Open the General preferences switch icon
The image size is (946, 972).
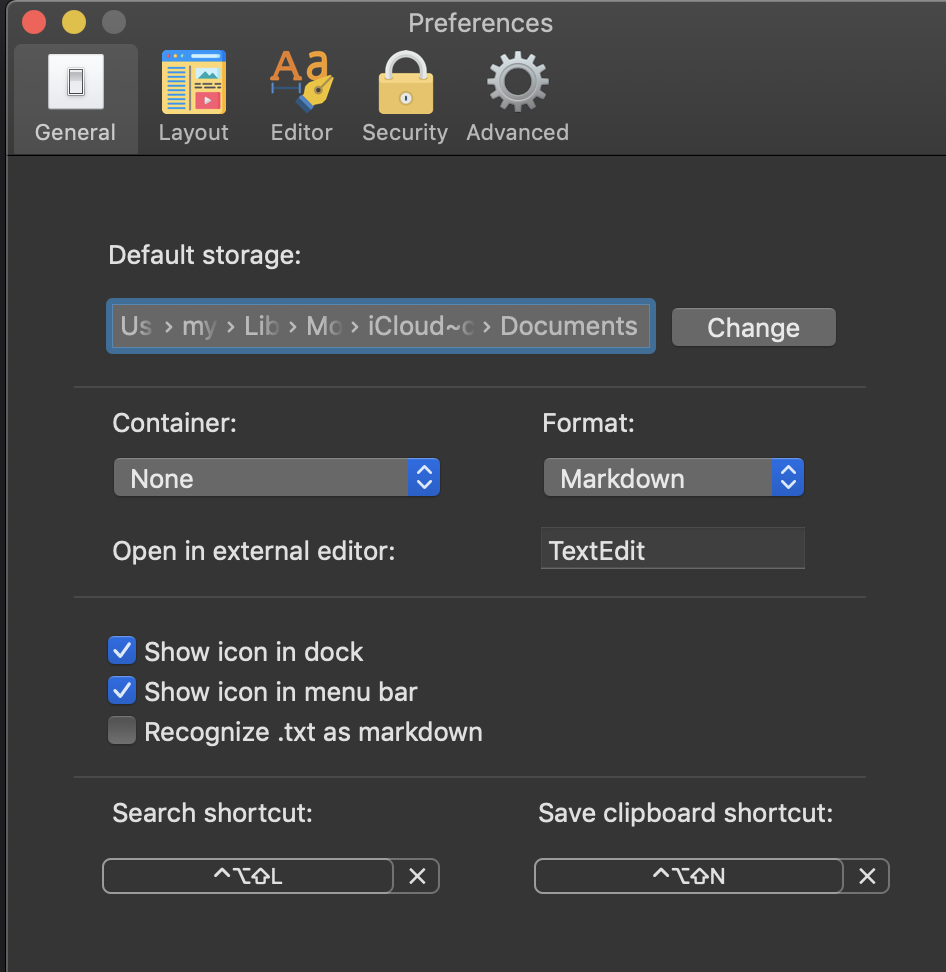[76, 82]
